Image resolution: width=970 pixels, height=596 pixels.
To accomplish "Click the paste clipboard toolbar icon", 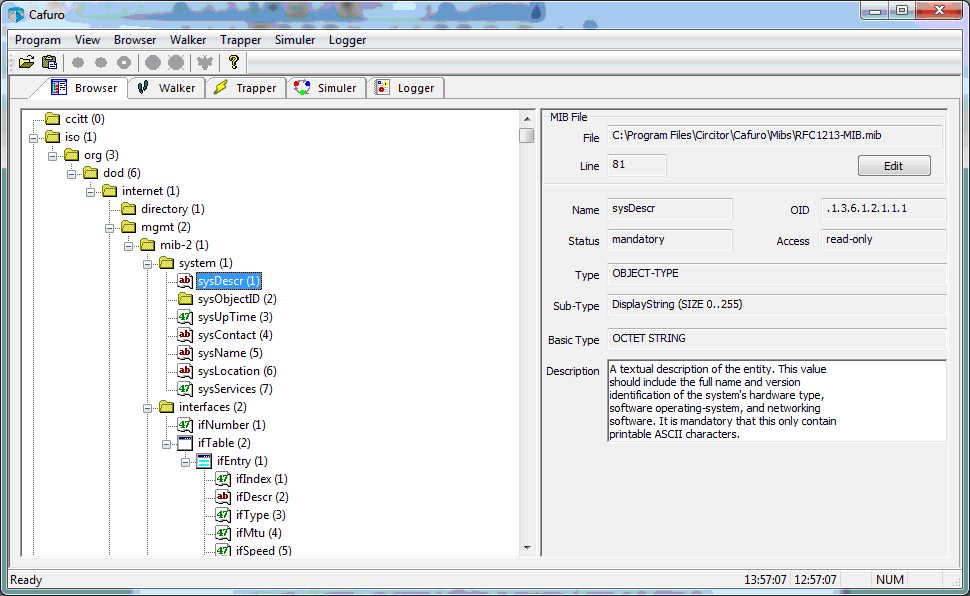I will (49, 62).
